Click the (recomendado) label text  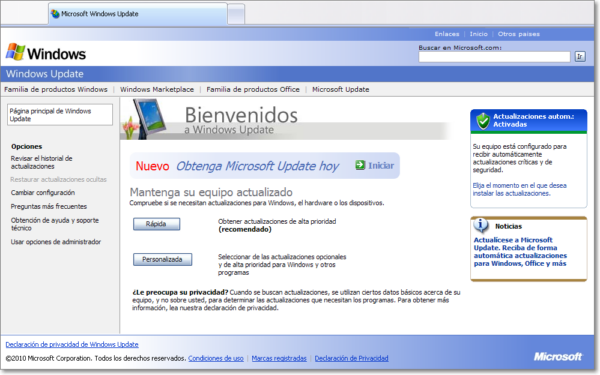coord(245,229)
